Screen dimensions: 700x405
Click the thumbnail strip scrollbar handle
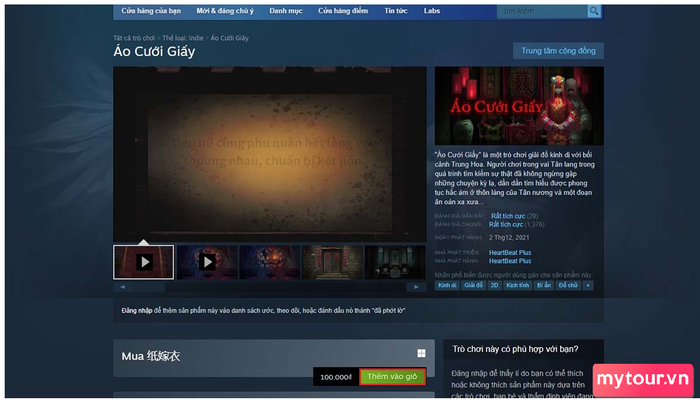[149, 287]
